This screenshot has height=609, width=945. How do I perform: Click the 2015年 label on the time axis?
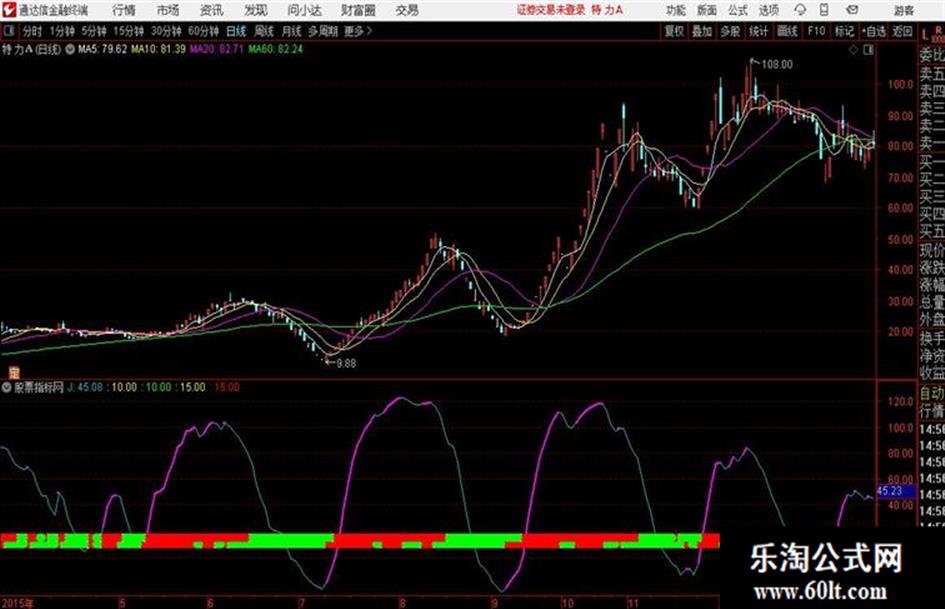[17, 603]
